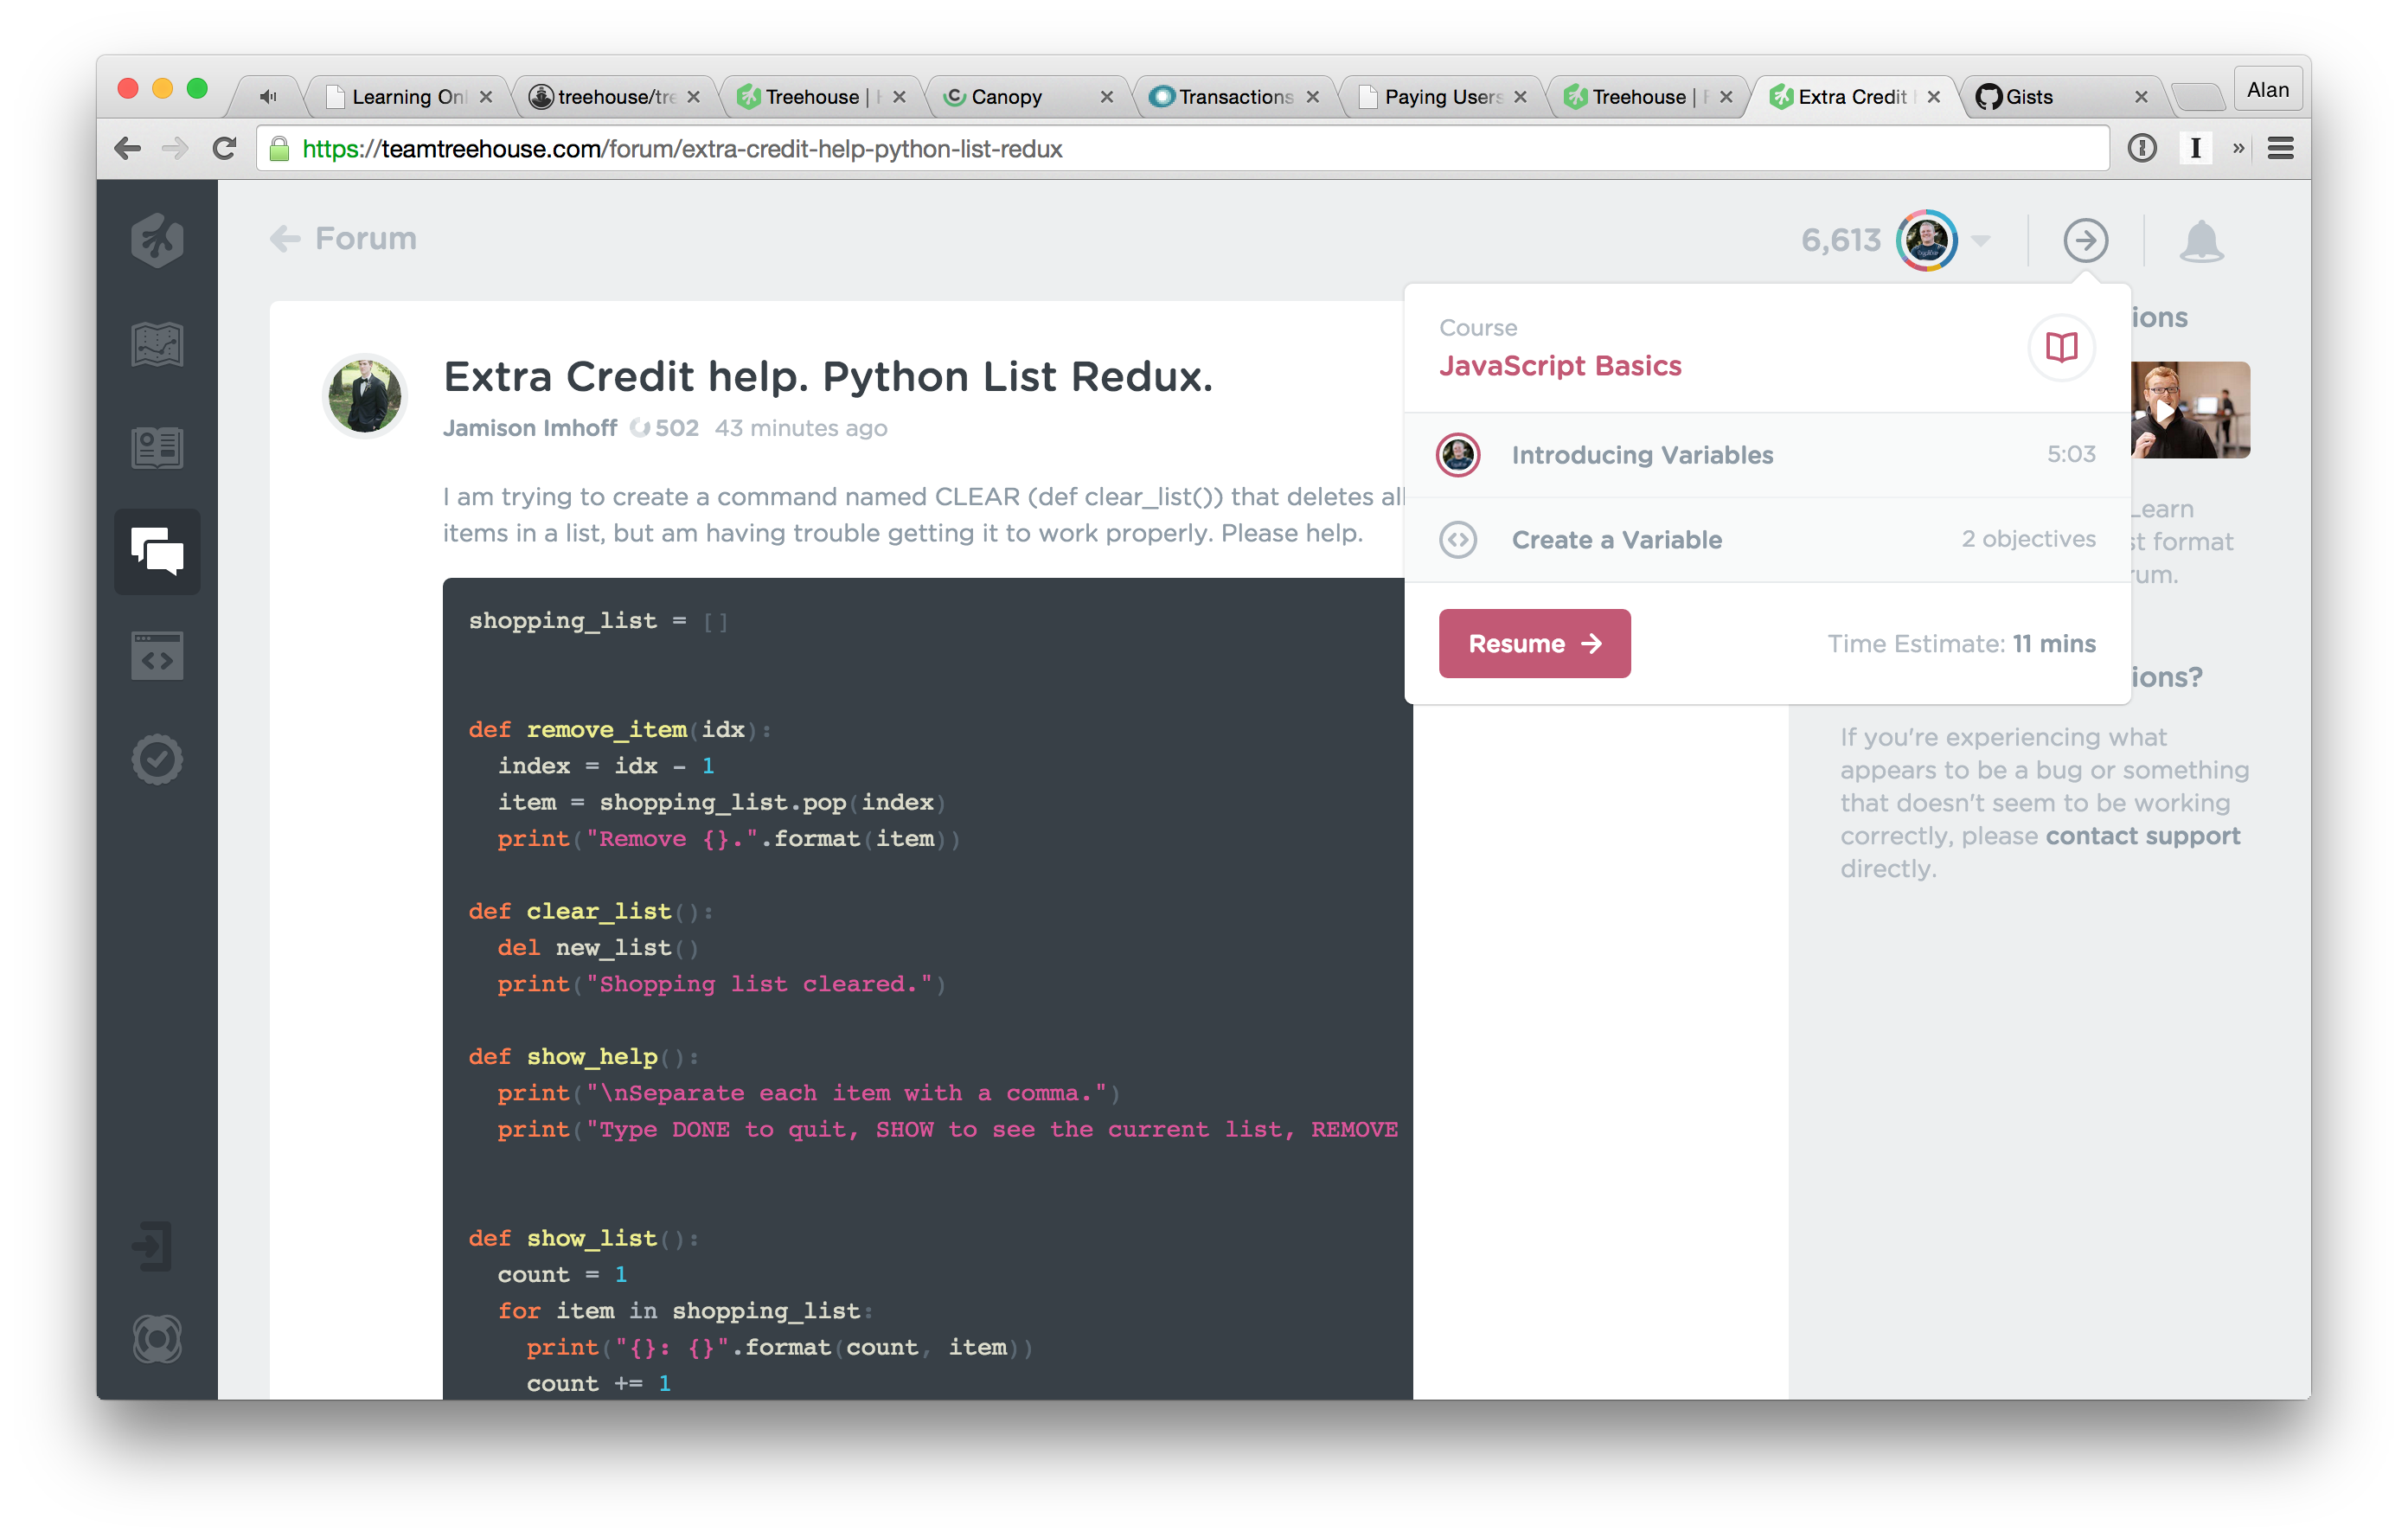Toggle the resume course arrow circle
The height and width of the screenshot is (1538, 2408).
click(x=2085, y=241)
